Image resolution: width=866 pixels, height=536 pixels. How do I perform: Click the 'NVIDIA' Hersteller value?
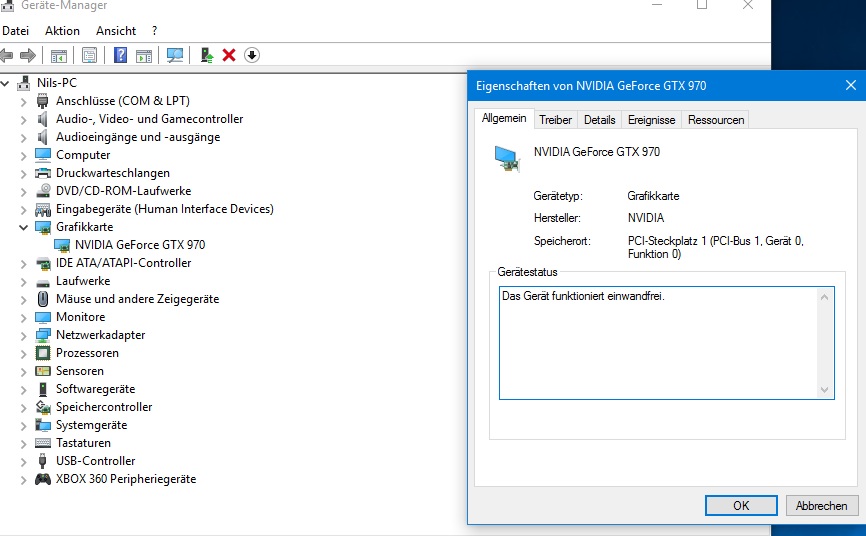(646, 218)
